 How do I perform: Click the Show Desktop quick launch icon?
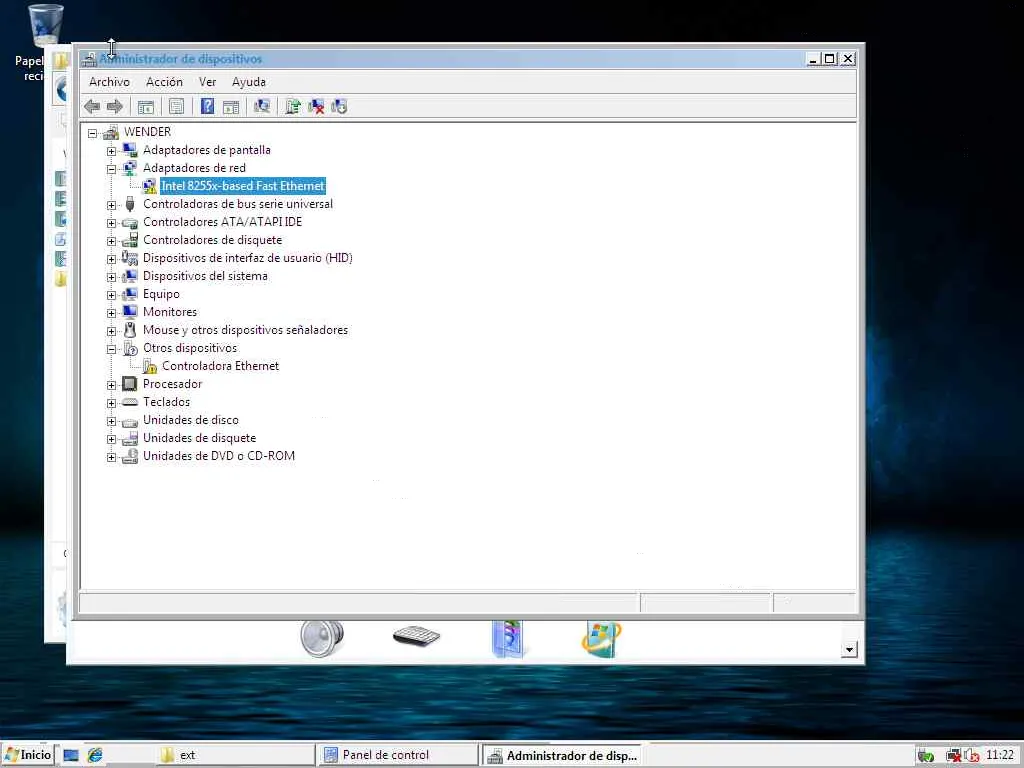(x=71, y=755)
